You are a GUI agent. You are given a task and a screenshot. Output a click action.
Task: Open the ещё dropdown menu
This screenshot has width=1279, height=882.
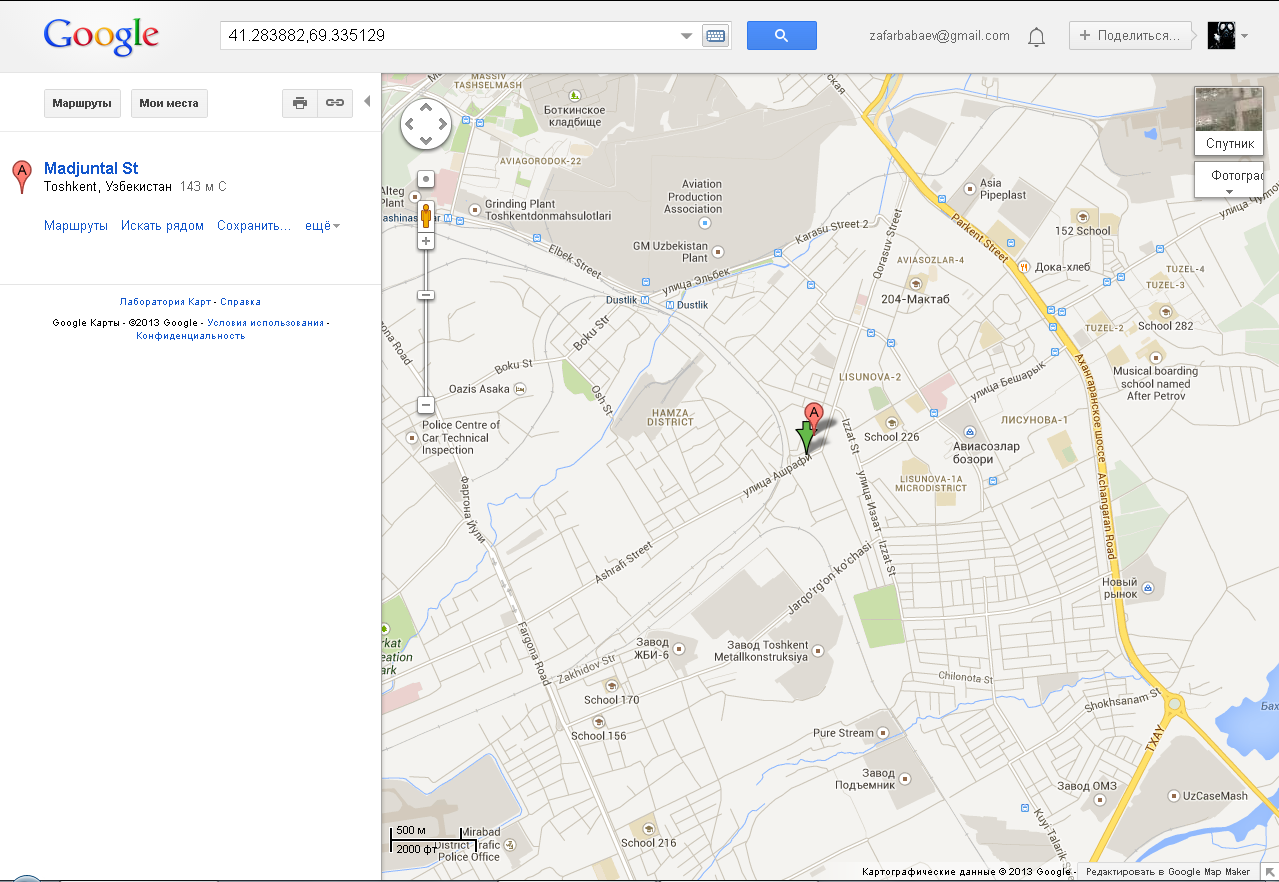(322, 226)
